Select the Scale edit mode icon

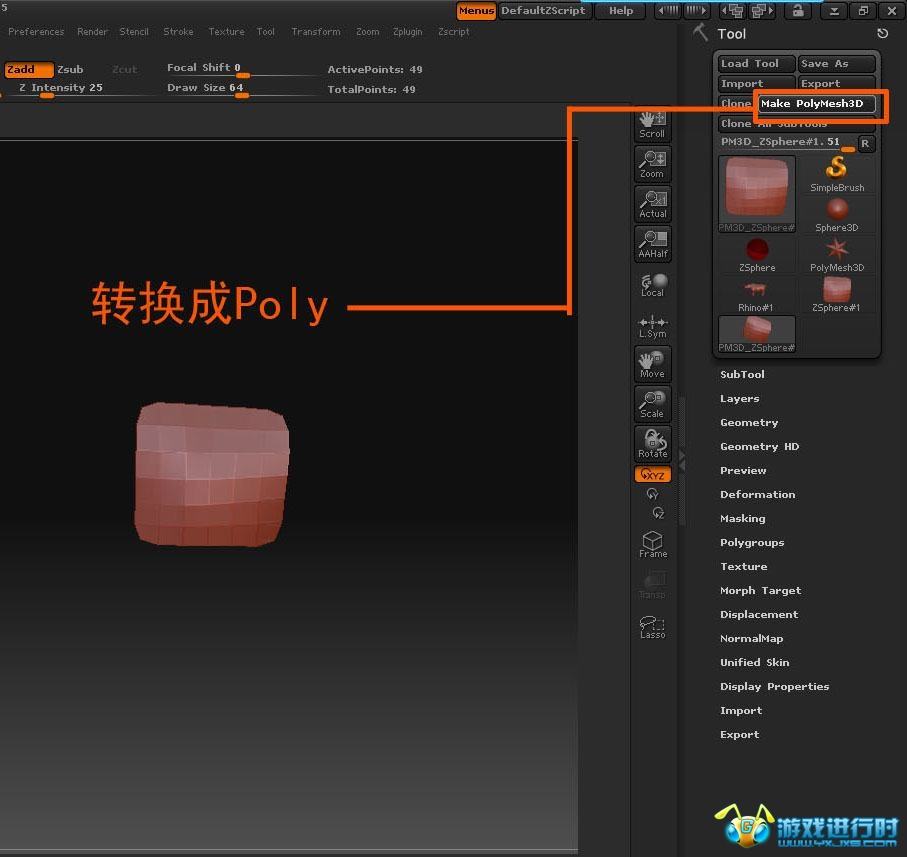pos(652,404)
